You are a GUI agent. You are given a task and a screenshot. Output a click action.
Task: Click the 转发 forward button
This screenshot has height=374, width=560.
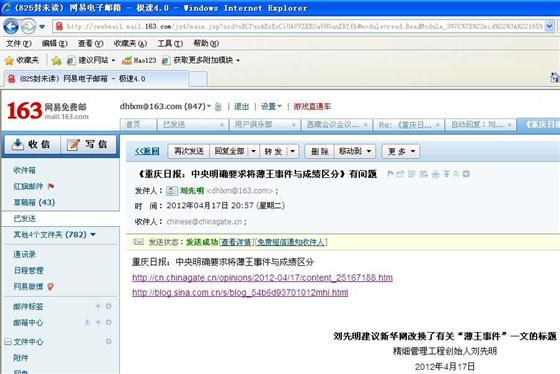[274, 151]
